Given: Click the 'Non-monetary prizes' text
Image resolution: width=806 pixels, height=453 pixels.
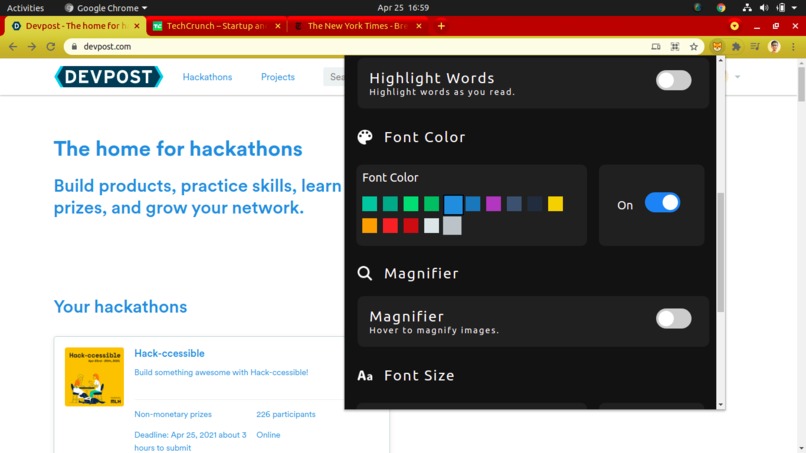Looking at the screenshot, I should click(x=173, y=414).
